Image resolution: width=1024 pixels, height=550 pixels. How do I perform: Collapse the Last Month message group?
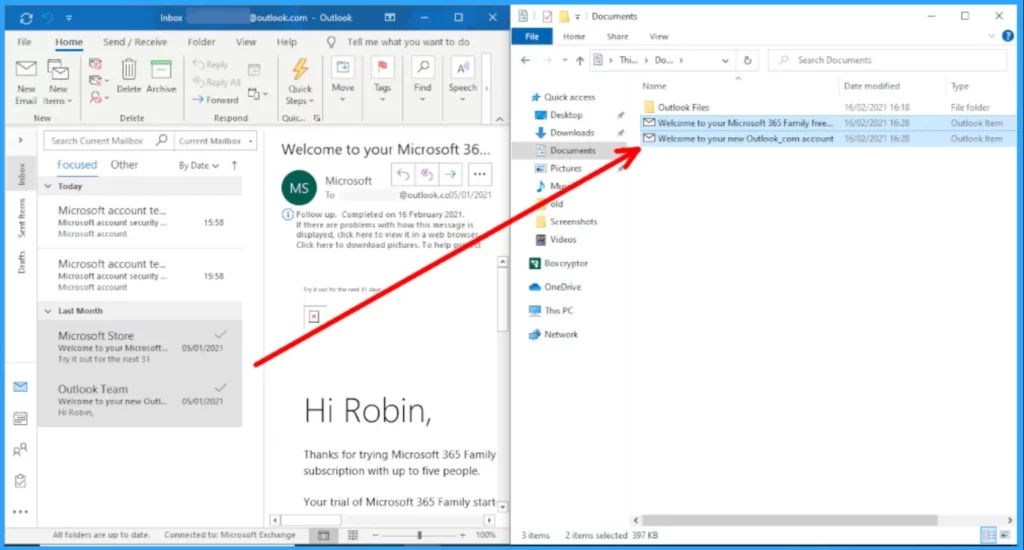pyautogui.click(x=48, y=311)
